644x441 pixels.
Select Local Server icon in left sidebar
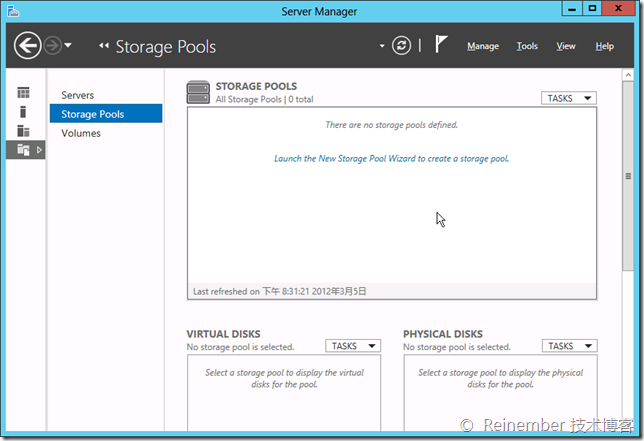tap(23, 111)
